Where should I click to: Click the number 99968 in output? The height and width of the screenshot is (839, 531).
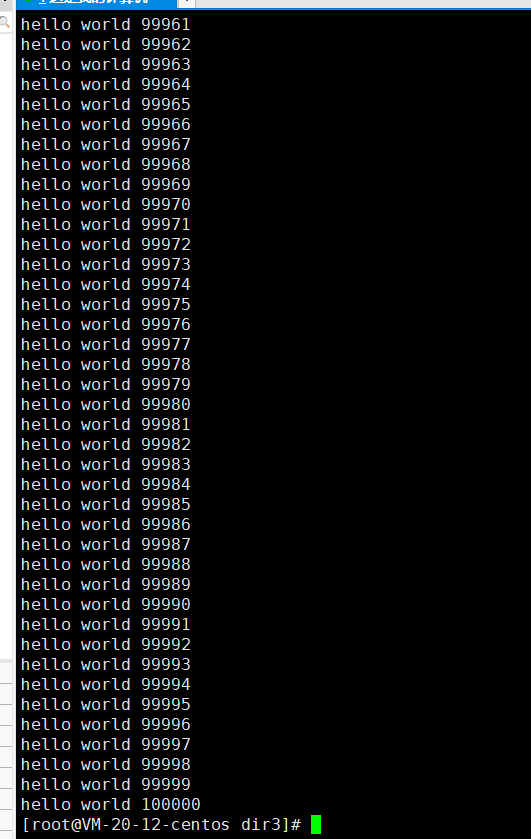pyautogui.click(x=166, y=164)
